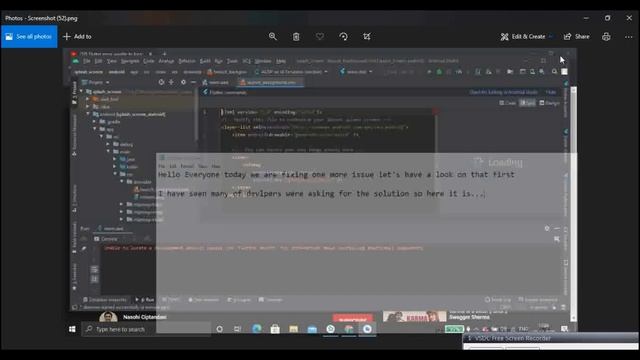Click the Zoom magnifier icon in Photos toolbar
Image resolution: width=640 pixels, height=360 pixels.
(273, 36)
